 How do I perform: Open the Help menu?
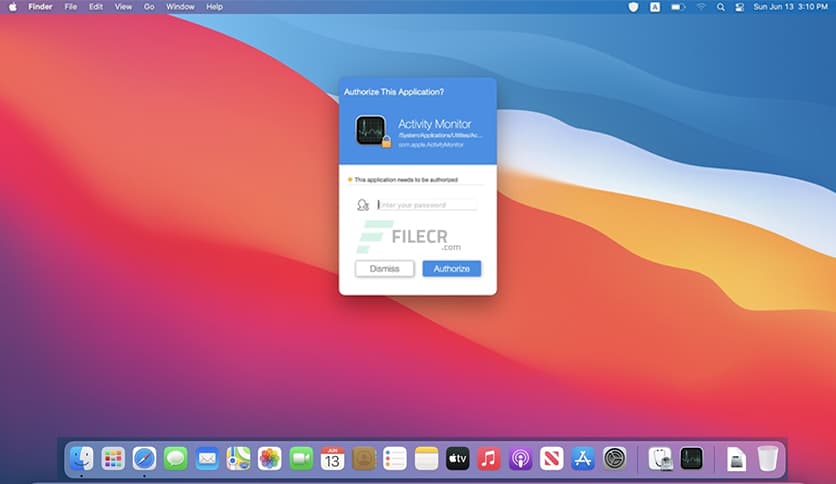tap(214, 7)
